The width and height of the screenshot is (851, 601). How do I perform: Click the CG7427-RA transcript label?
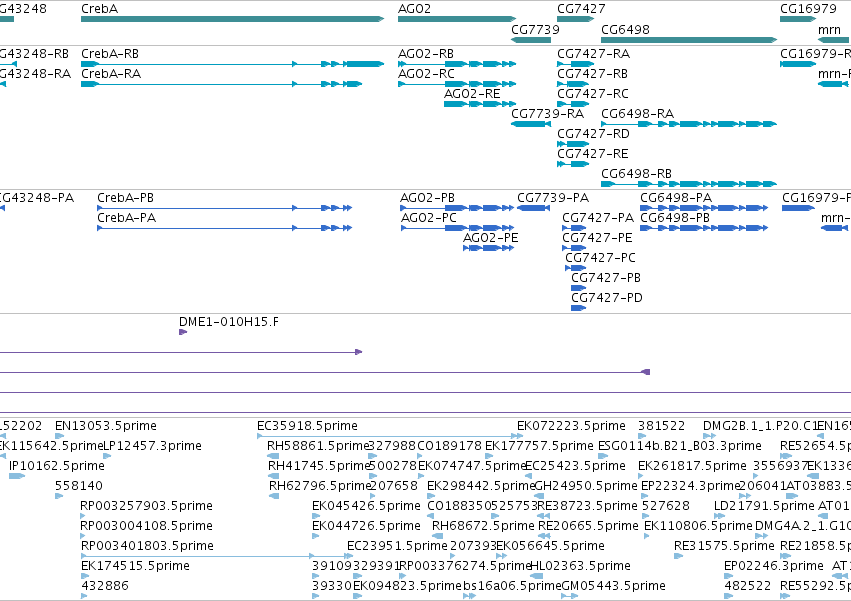(593, 54)
